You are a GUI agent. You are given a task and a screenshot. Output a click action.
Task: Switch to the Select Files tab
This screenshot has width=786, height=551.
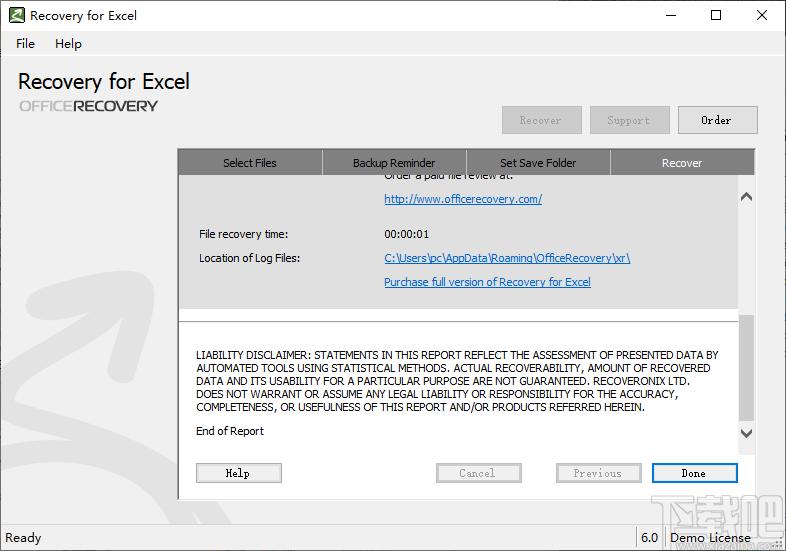(250, 162)
